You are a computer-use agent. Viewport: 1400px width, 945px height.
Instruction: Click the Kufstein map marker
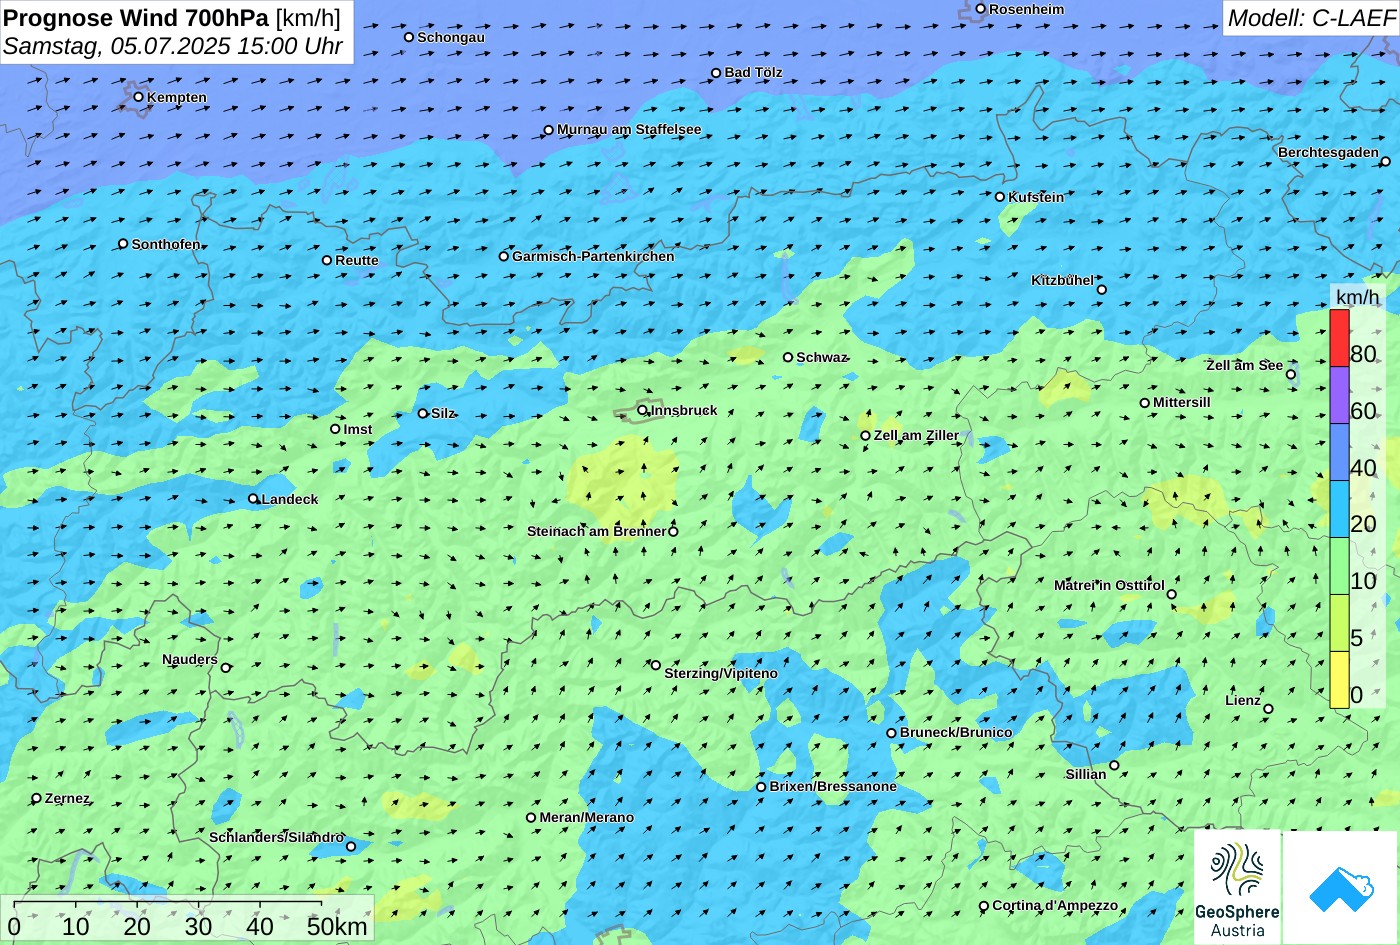1000,197
